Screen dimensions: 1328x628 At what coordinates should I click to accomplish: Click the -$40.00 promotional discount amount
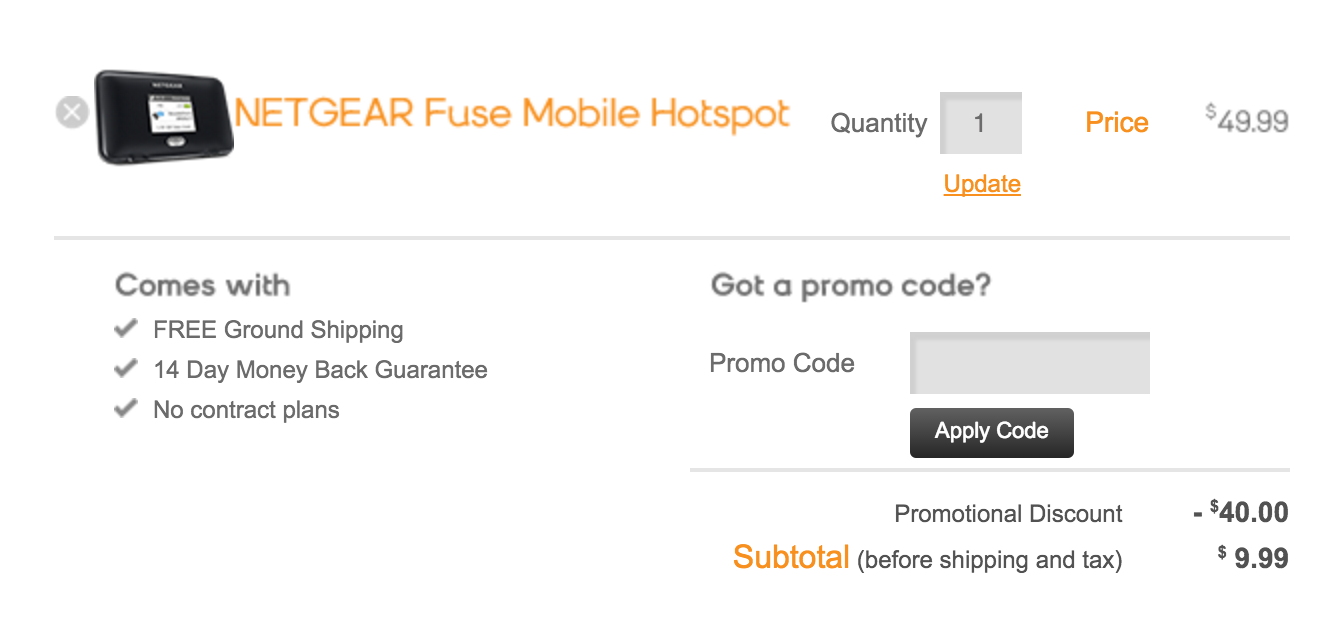tap(1240, 513)
